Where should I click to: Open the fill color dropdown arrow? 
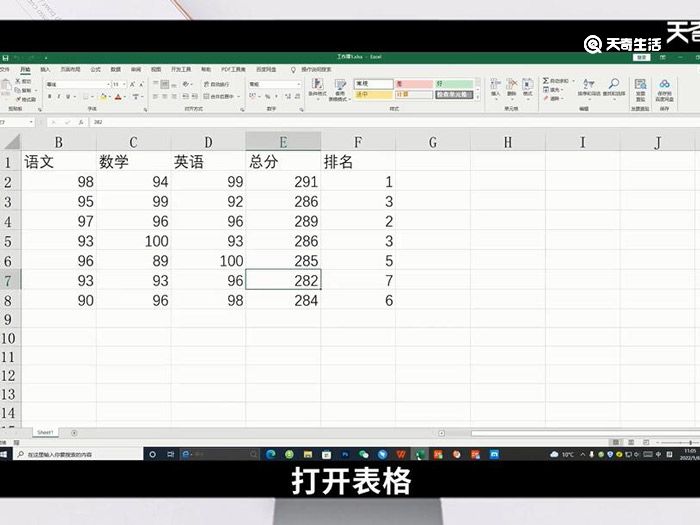110,97
